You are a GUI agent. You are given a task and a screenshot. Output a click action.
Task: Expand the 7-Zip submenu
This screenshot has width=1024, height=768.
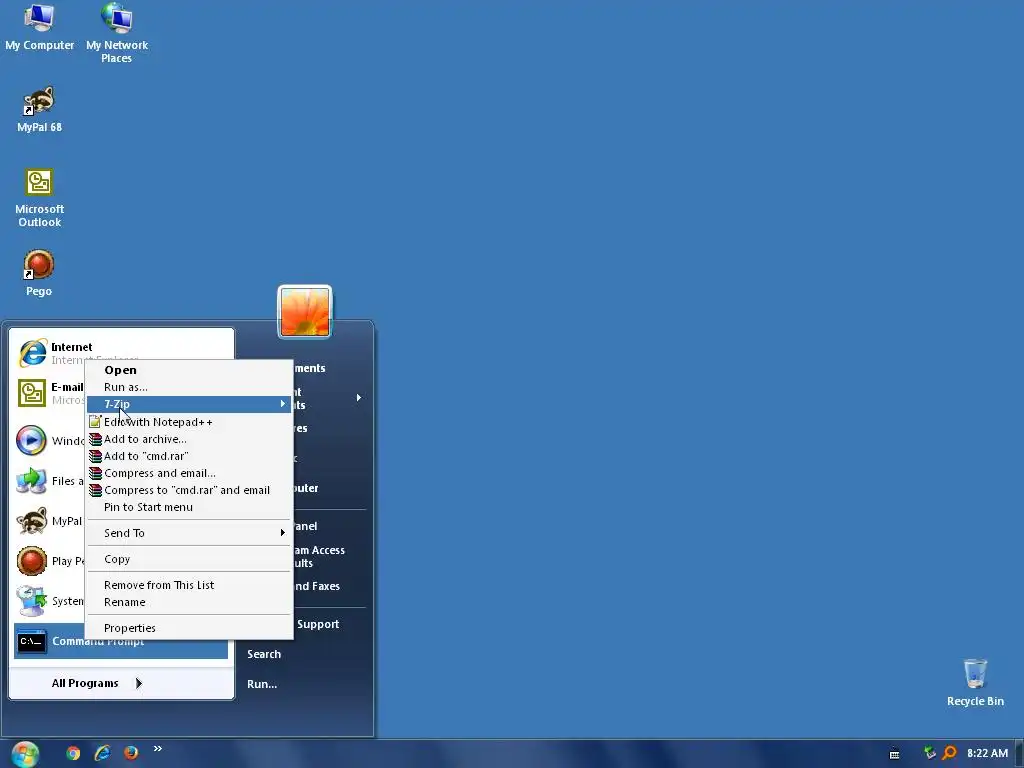189,404
